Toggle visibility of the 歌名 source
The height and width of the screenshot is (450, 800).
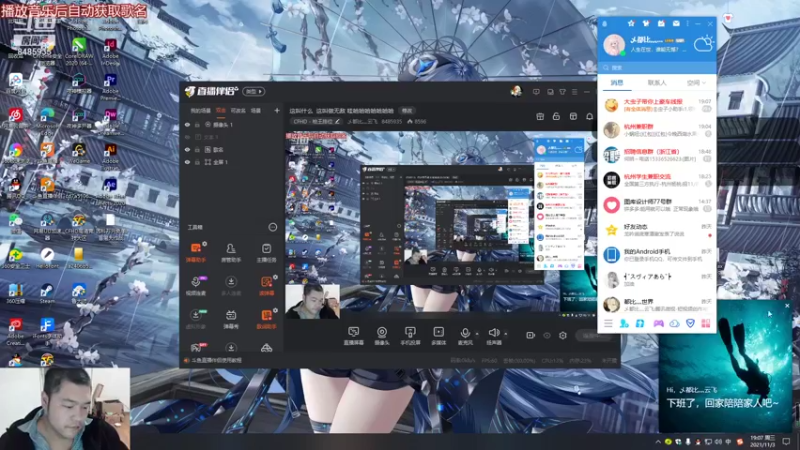click(x=187, y=149)
